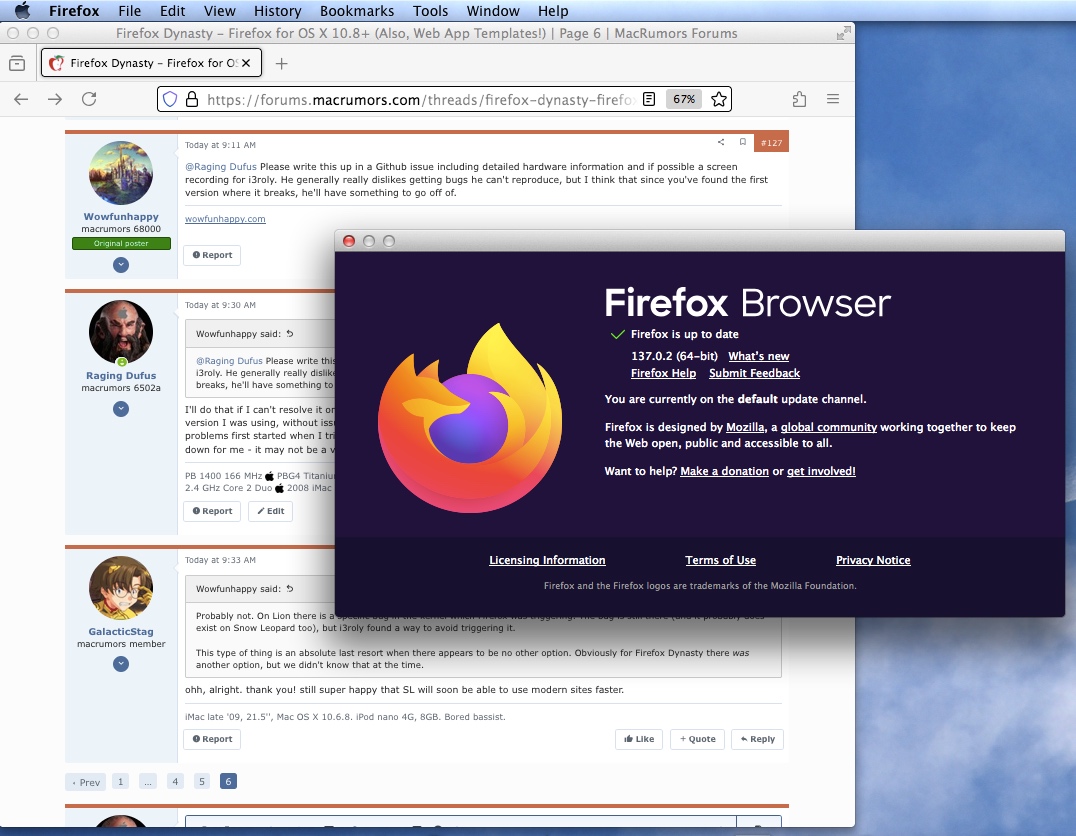Viewport: 1076px width, 836px height.
Task: Like GalacticStag's post
Action: click(x=639, y=739)
